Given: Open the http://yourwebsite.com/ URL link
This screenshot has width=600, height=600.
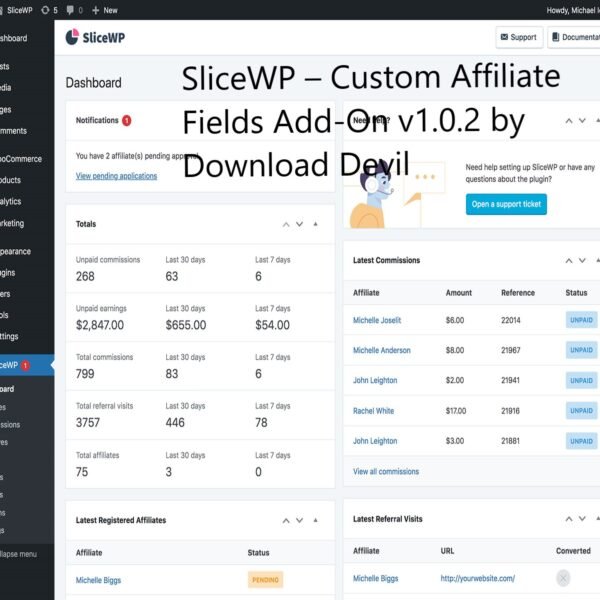Looking at the screenshot, I should tap(478, 578).
